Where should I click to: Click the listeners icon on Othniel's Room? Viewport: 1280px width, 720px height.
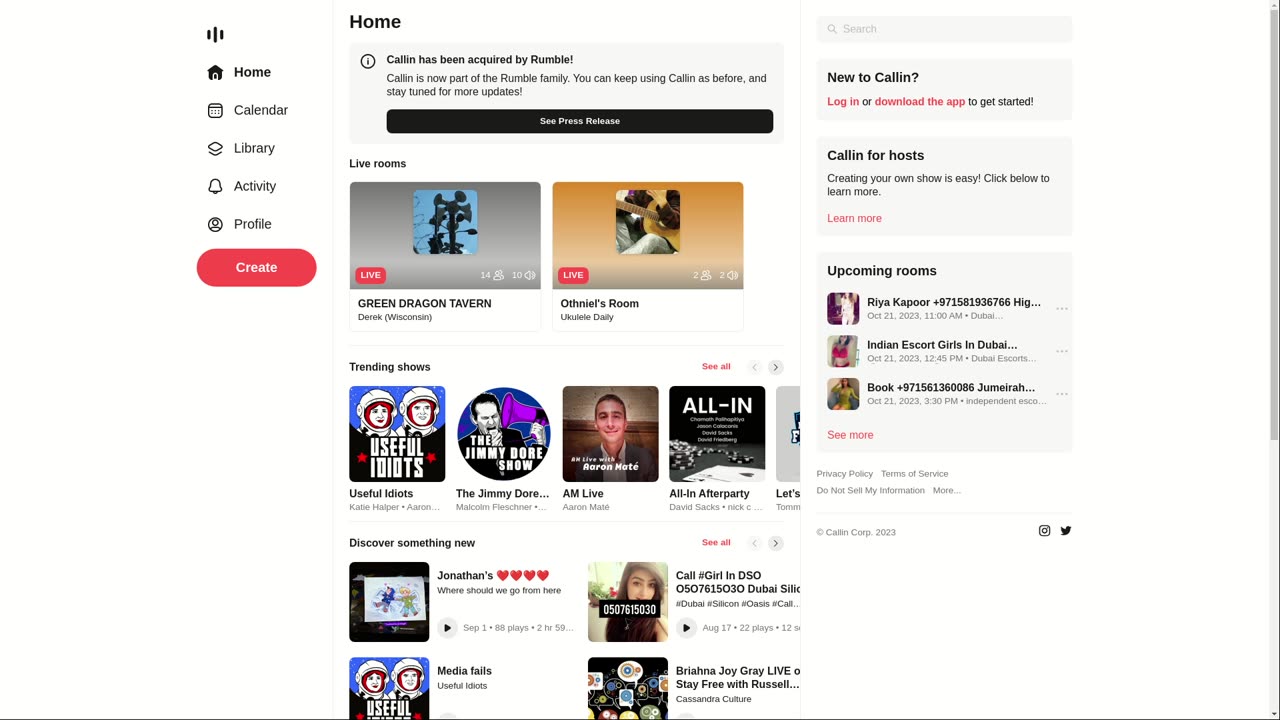(x=706, y=275)
